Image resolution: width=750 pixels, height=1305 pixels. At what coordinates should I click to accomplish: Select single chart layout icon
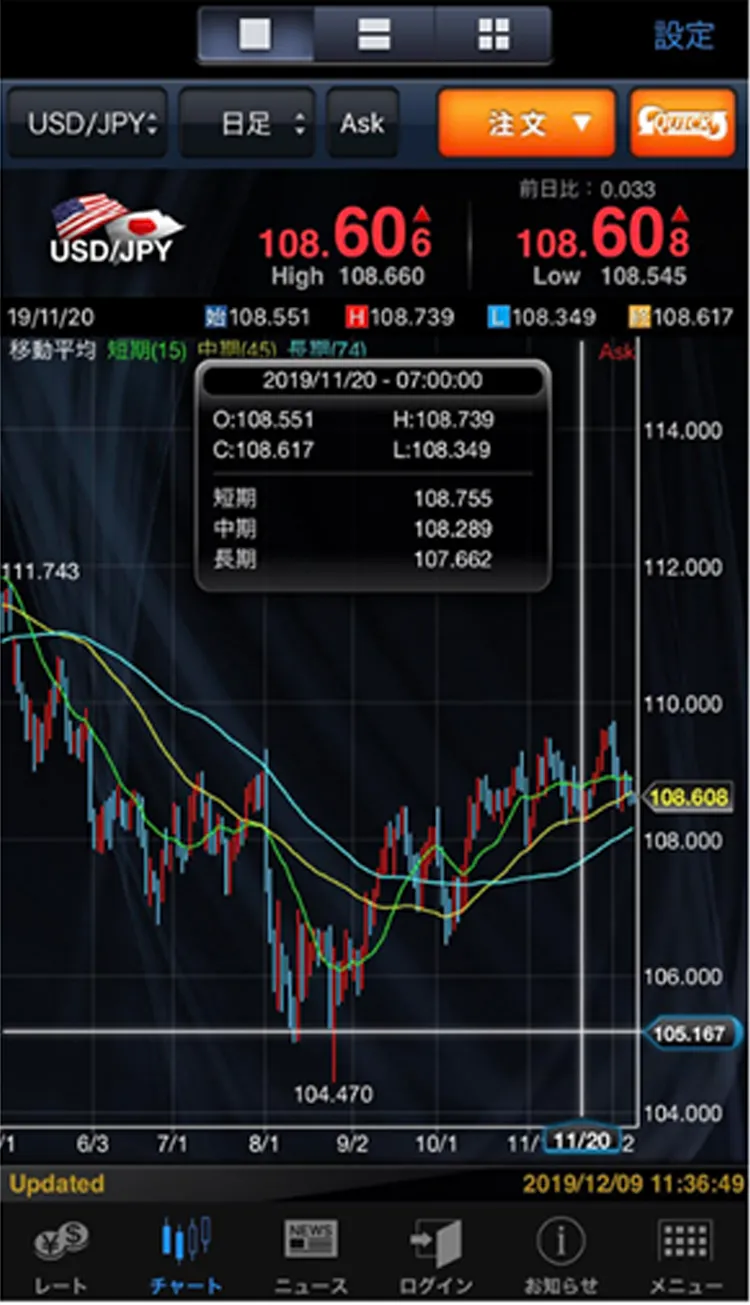tap(256, 35)
